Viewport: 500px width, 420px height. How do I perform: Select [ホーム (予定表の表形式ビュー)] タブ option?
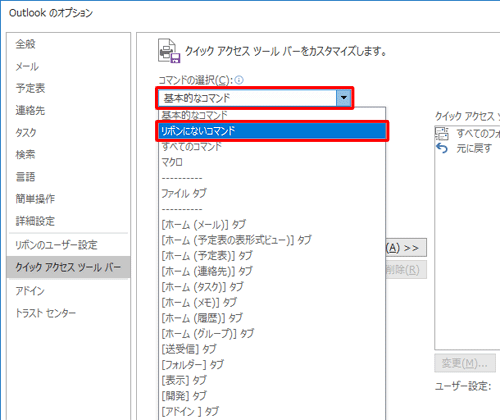click(272, 240)
